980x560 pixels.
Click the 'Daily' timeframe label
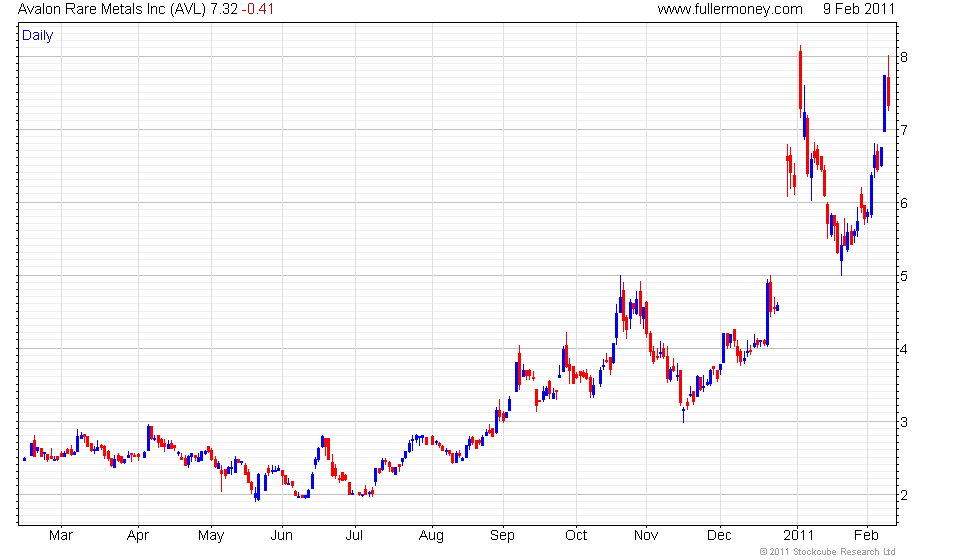[38, 36]
